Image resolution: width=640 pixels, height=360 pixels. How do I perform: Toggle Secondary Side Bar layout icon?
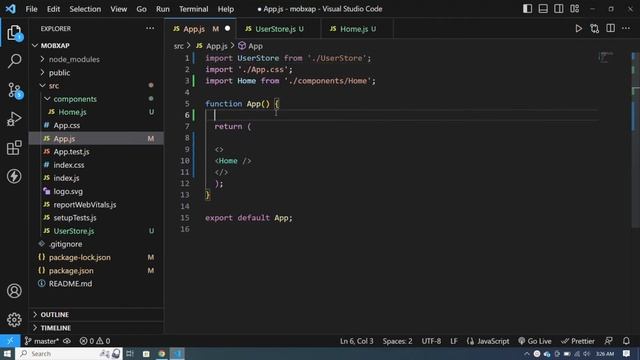pos(559,9)
